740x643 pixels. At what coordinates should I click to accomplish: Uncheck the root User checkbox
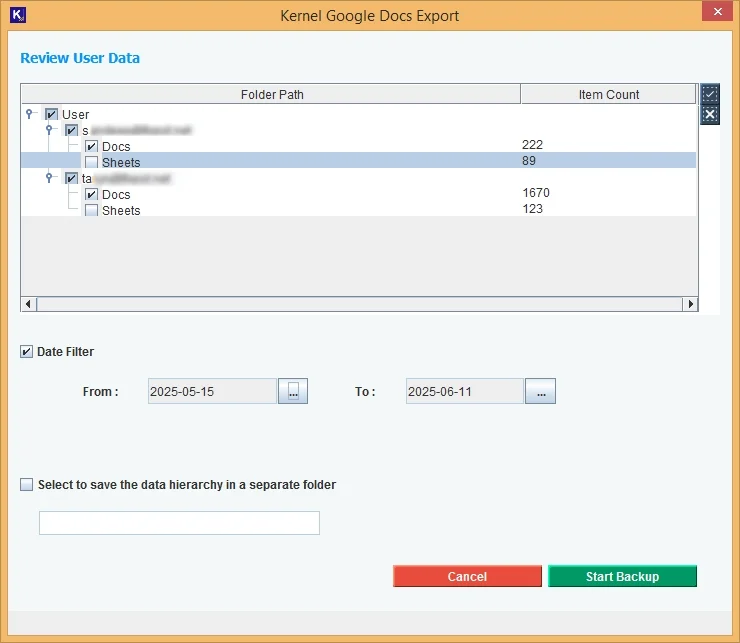tap(51, 114)
